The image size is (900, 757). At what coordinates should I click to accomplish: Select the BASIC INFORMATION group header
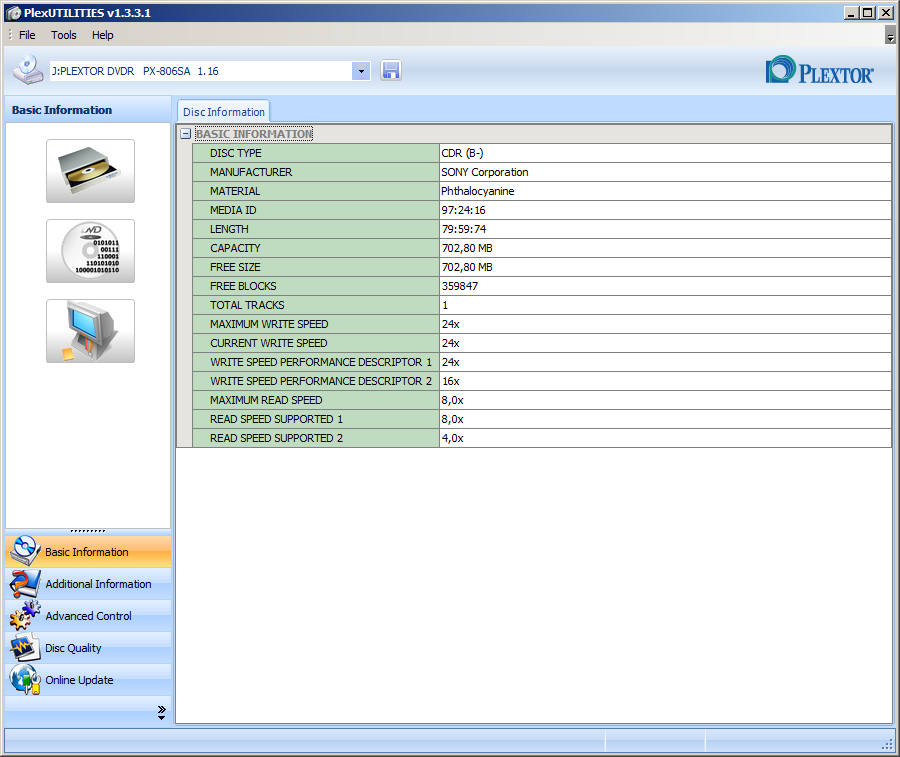pos(254,134)
